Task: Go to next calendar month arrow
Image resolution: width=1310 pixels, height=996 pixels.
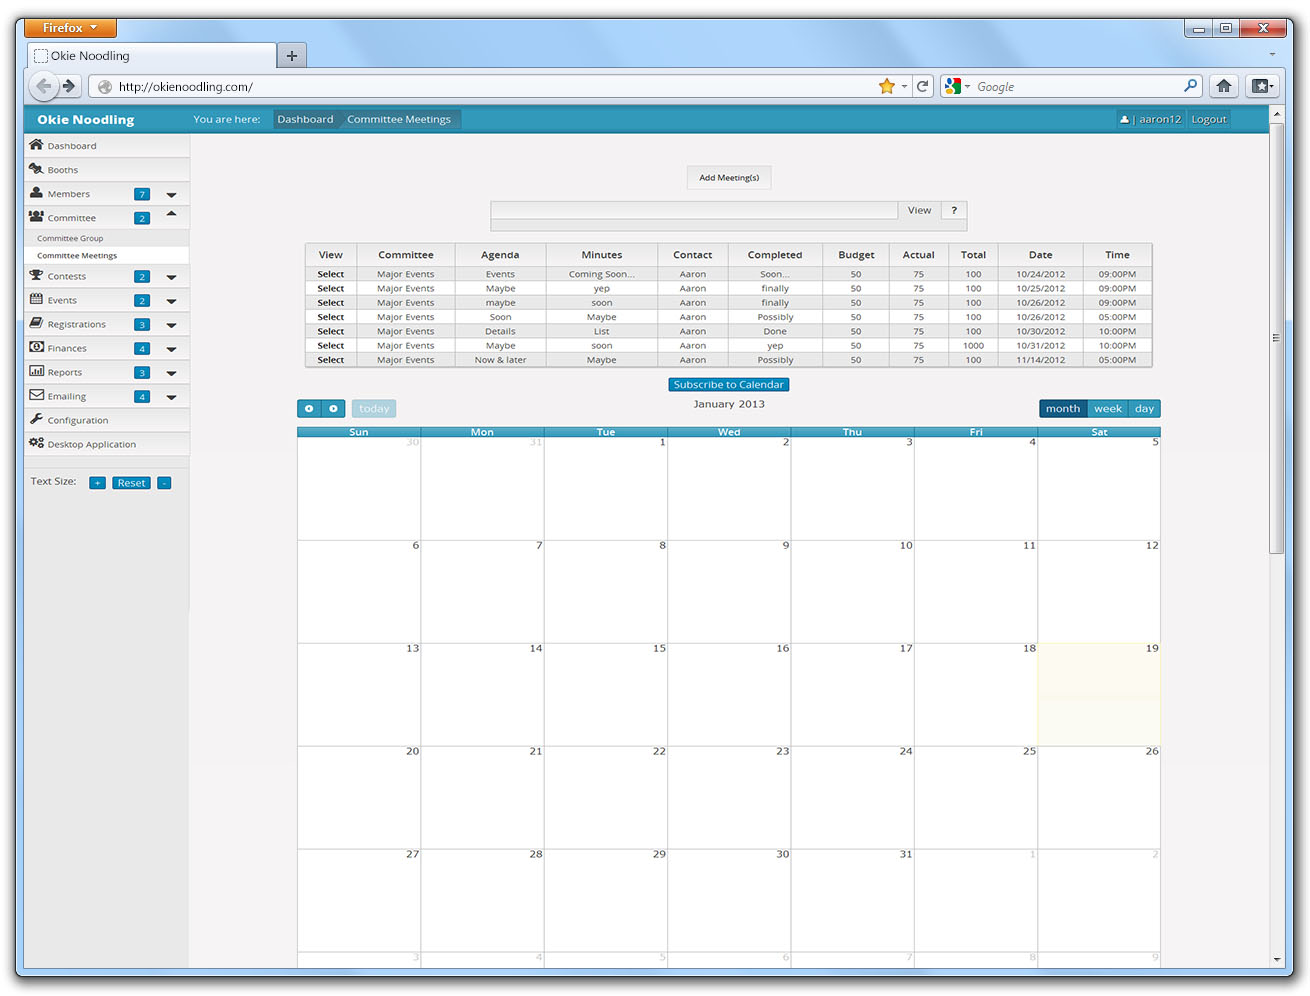Action: pos(333,408)
